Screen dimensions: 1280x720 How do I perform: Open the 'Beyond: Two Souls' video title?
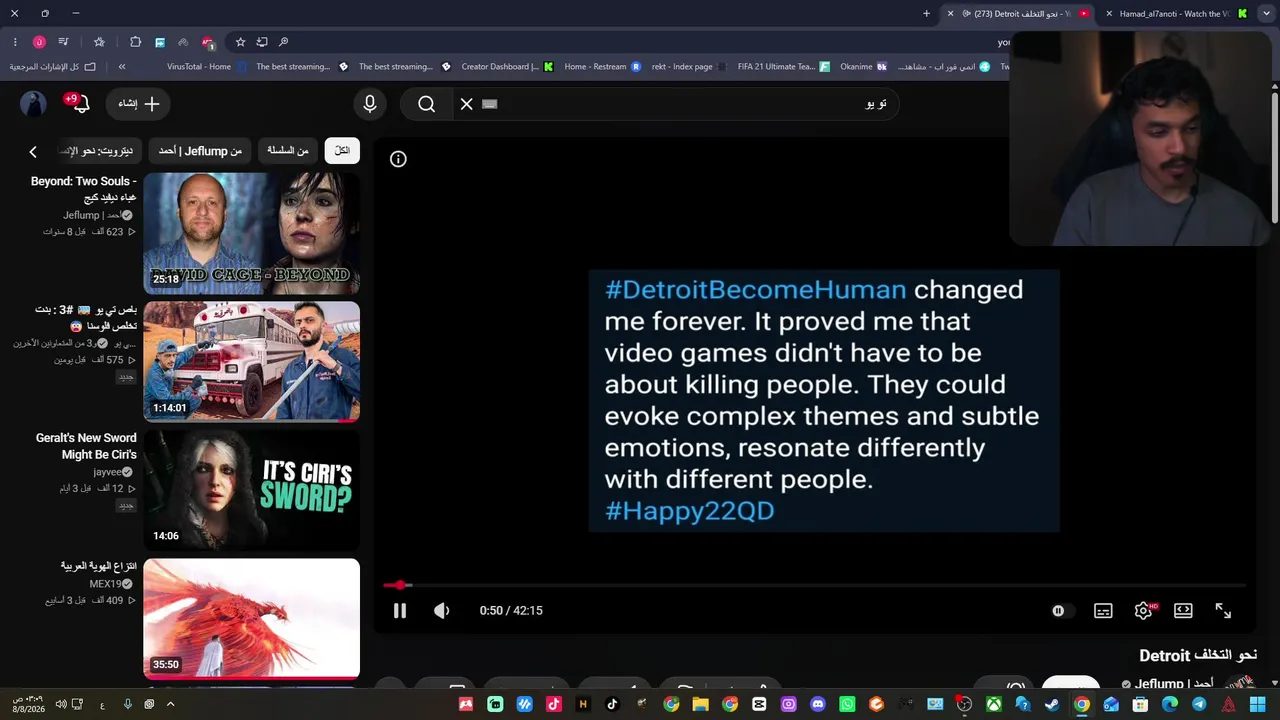(84, 189)
